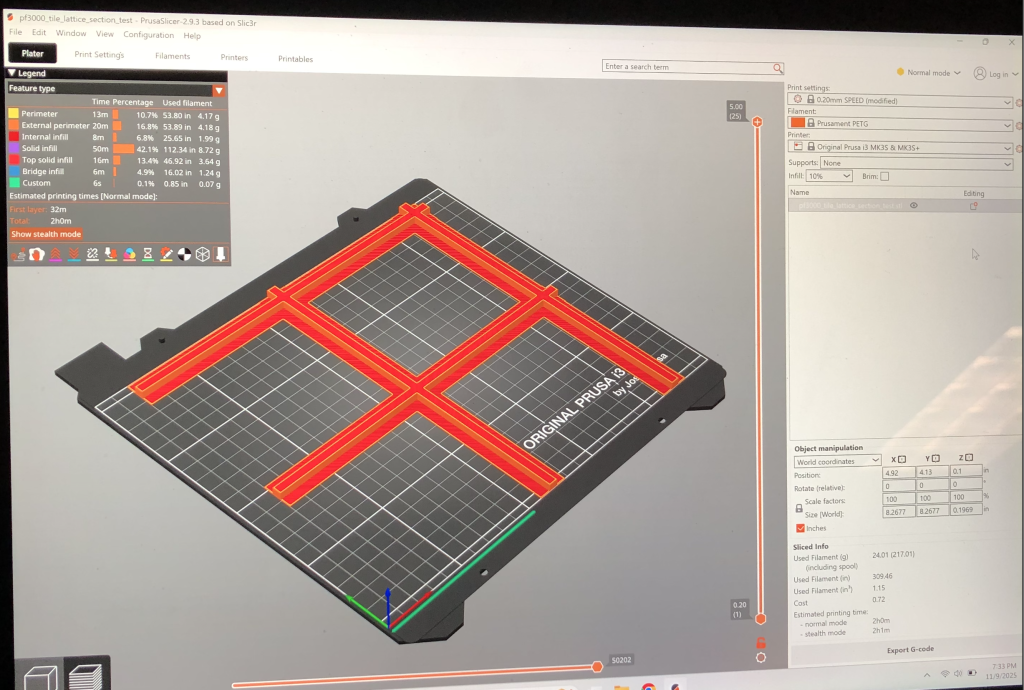Uncheck the Inches checkbox

800,528
